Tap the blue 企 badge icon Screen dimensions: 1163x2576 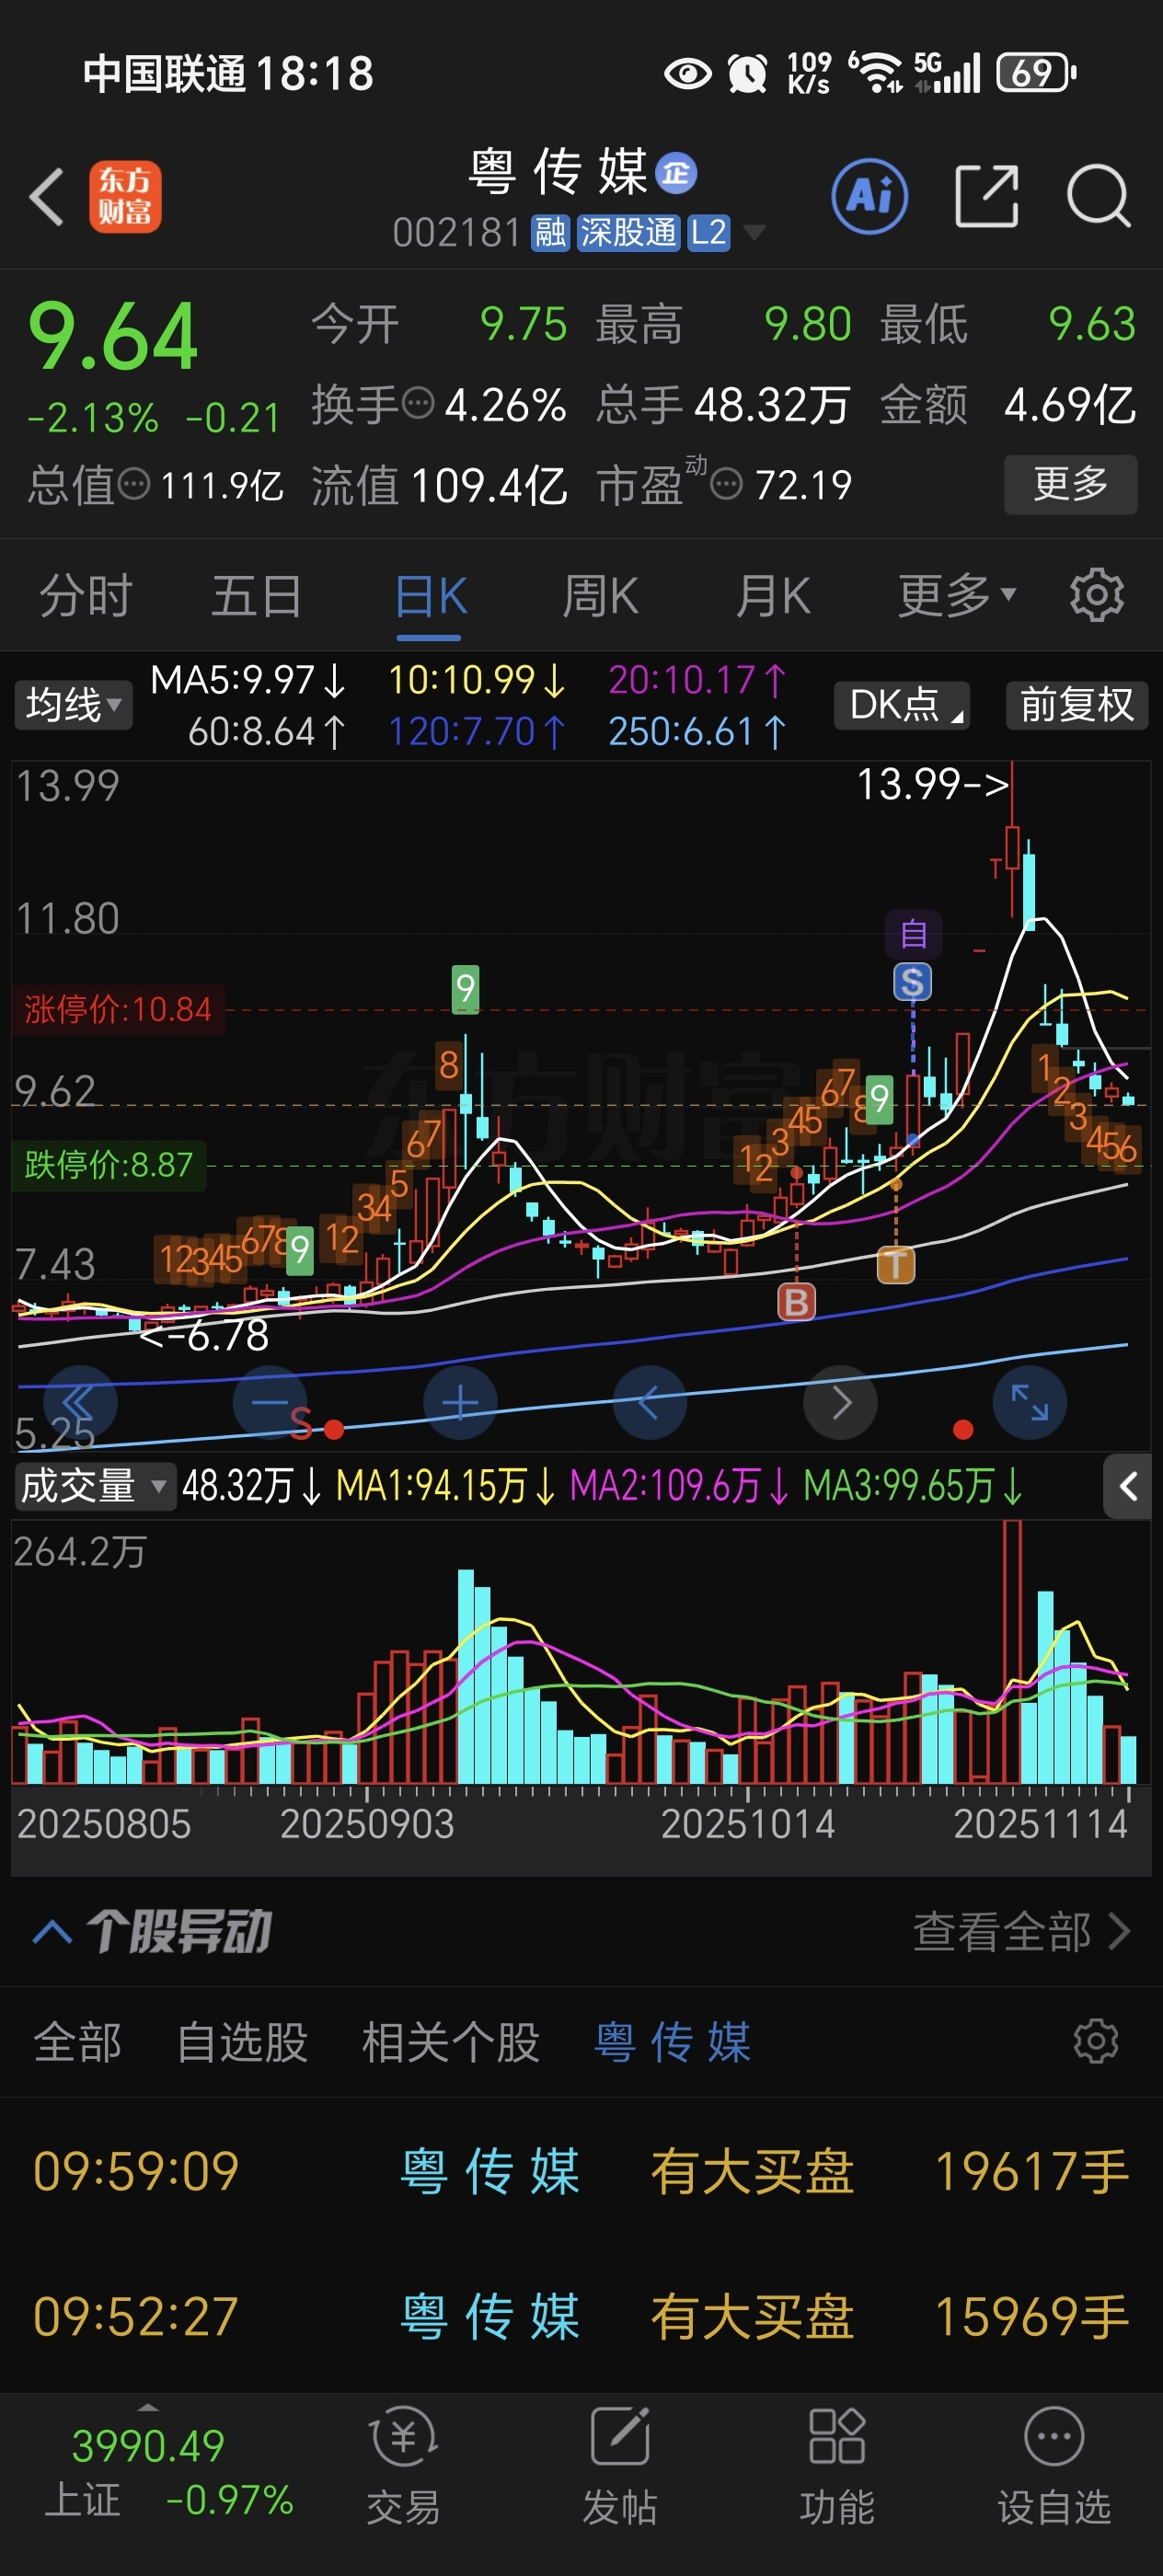click(x=676, y=173)
